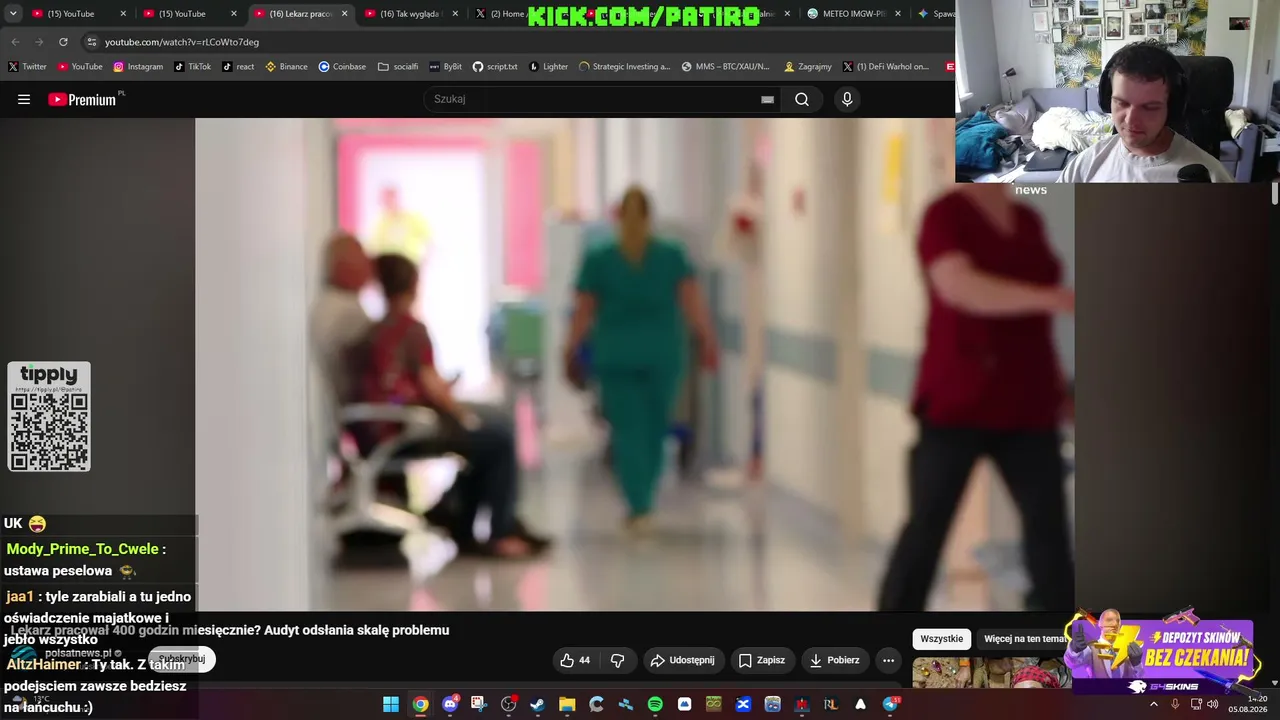1280x720 pixels.
Task: Open Windows Start menu
Action: pos(391,704)
